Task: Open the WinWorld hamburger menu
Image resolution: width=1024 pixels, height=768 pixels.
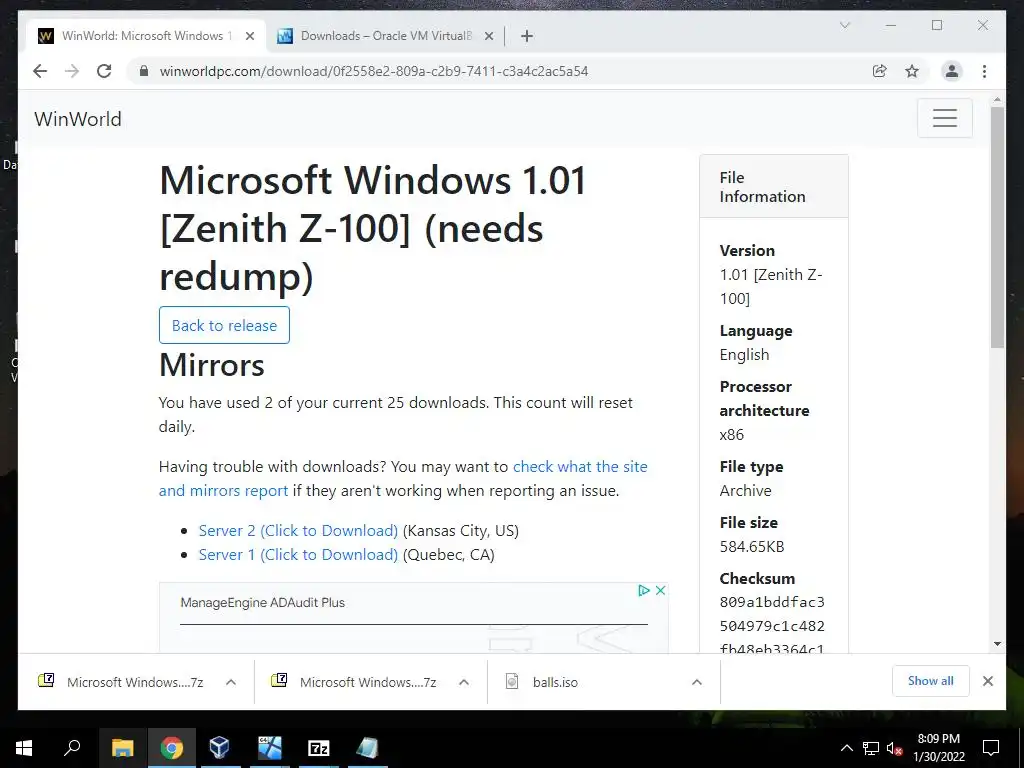Action: [x=944, y=118]
